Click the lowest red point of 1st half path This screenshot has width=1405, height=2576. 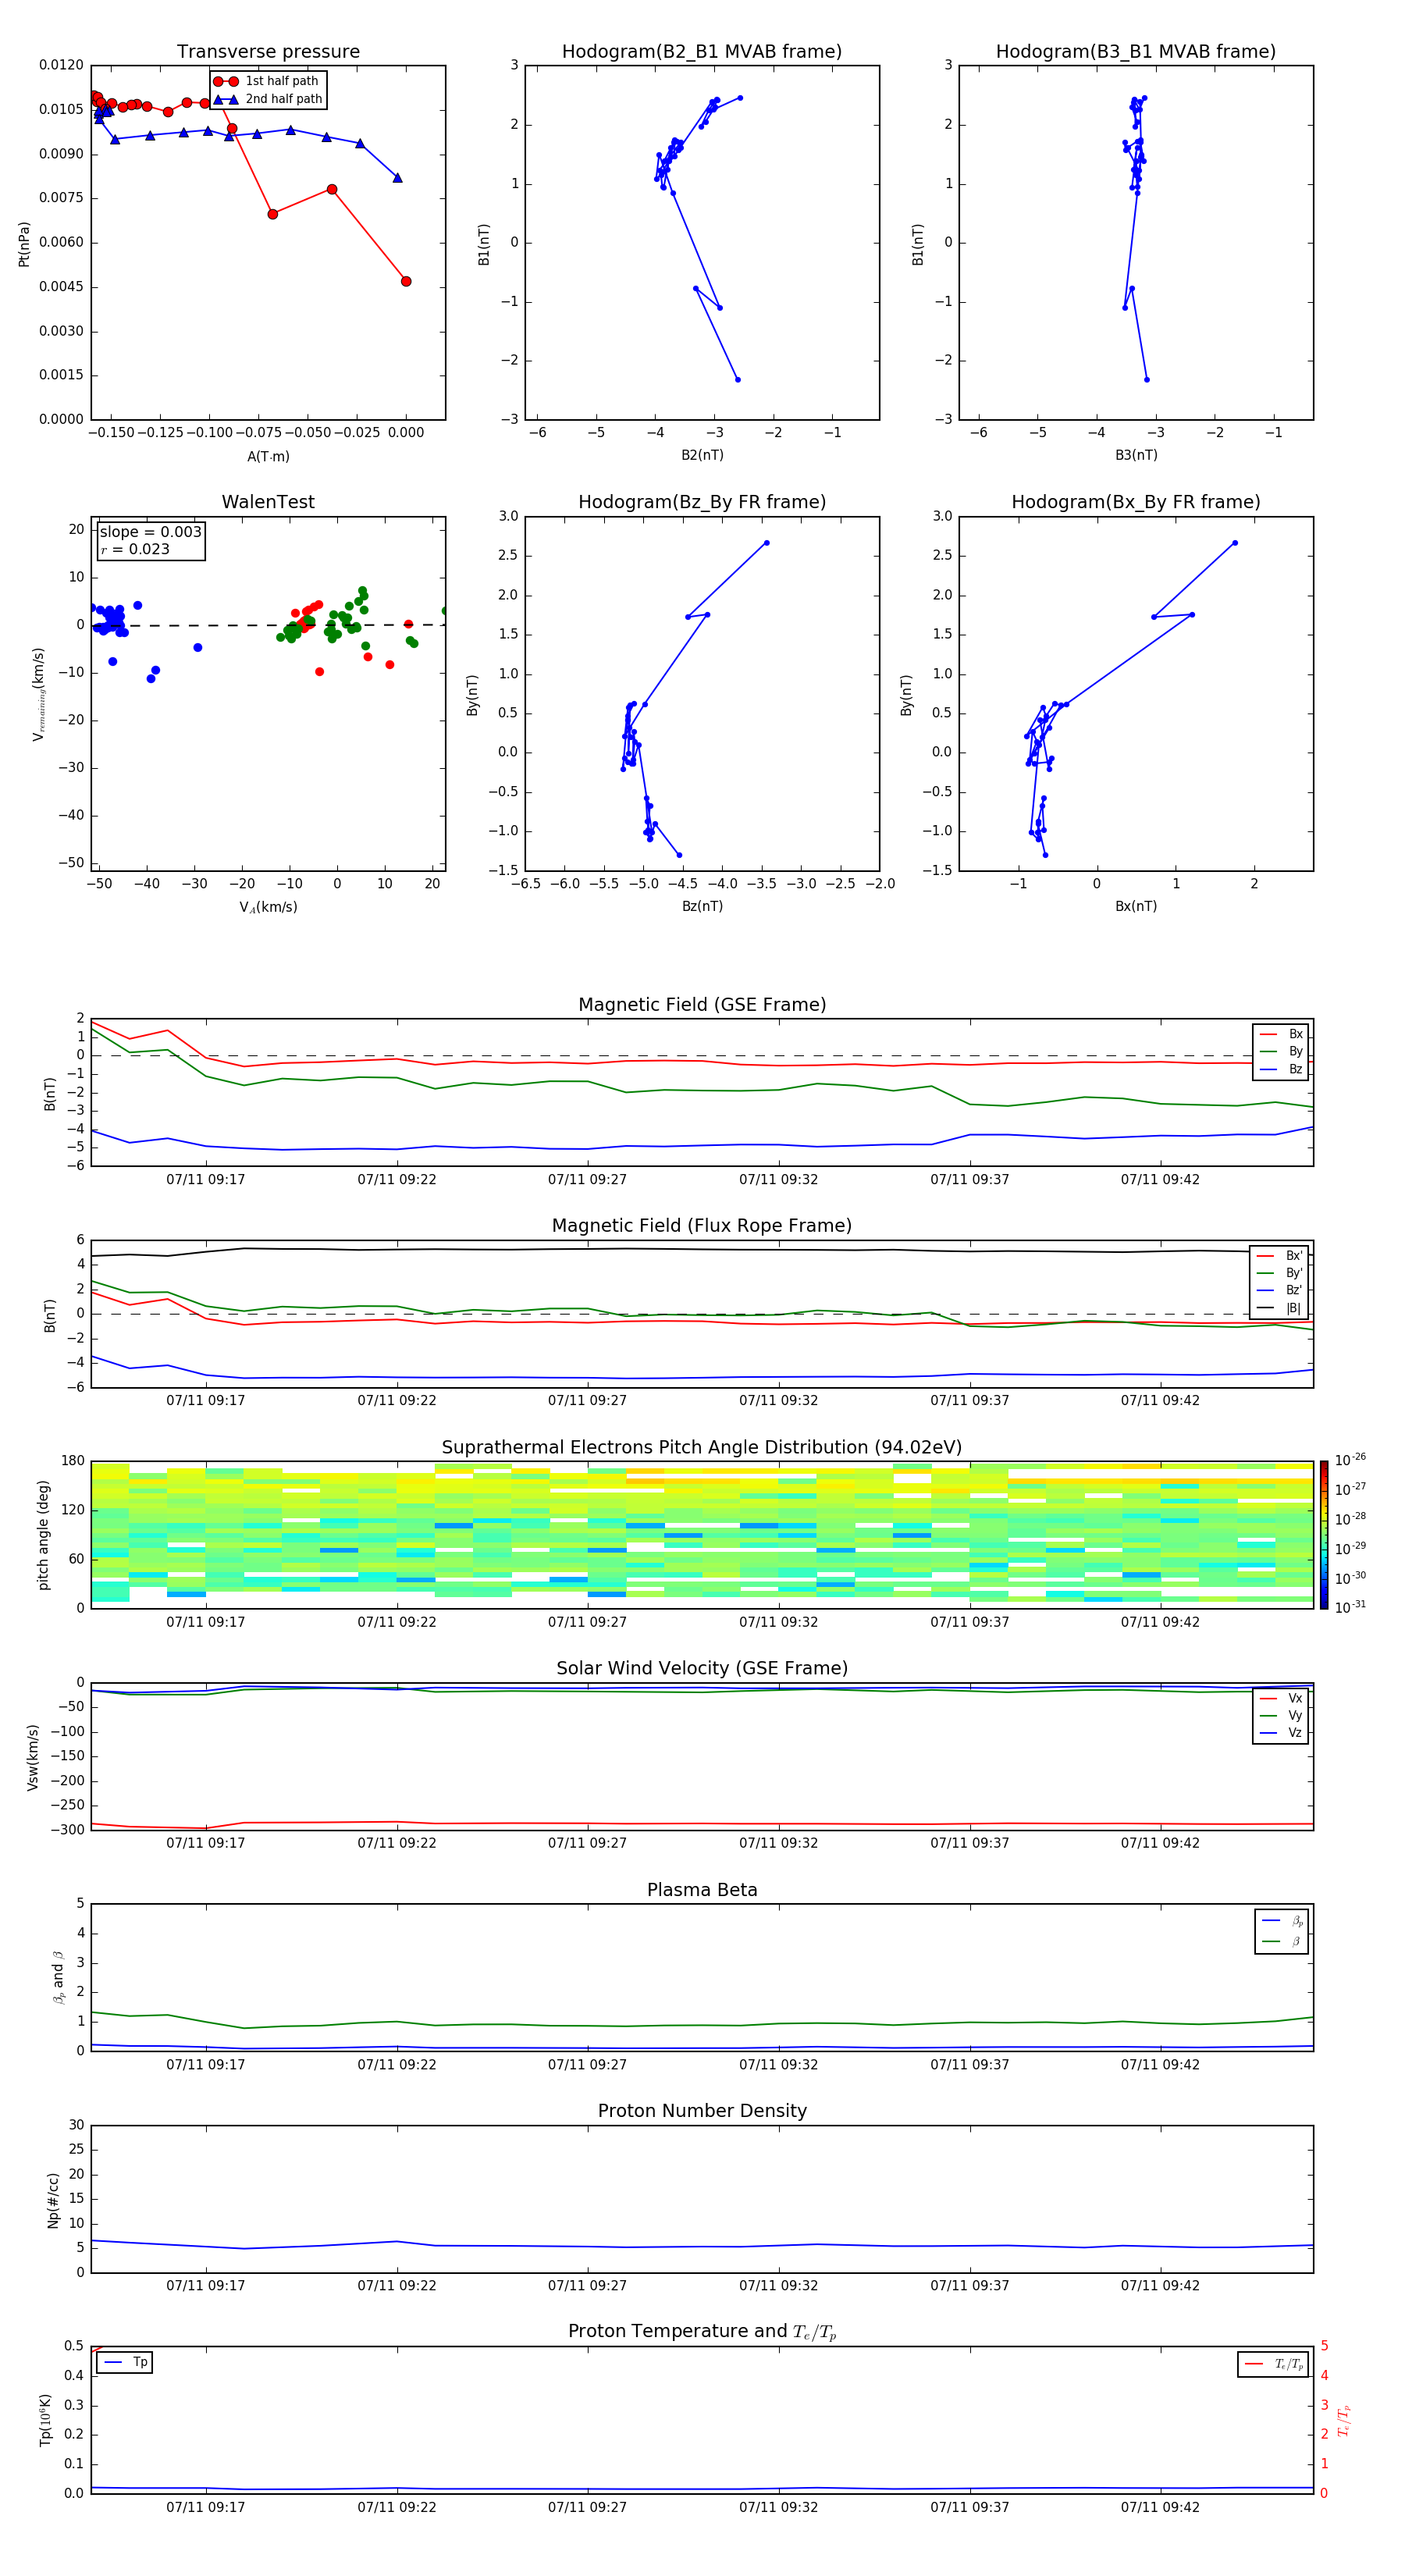(406, 281)
